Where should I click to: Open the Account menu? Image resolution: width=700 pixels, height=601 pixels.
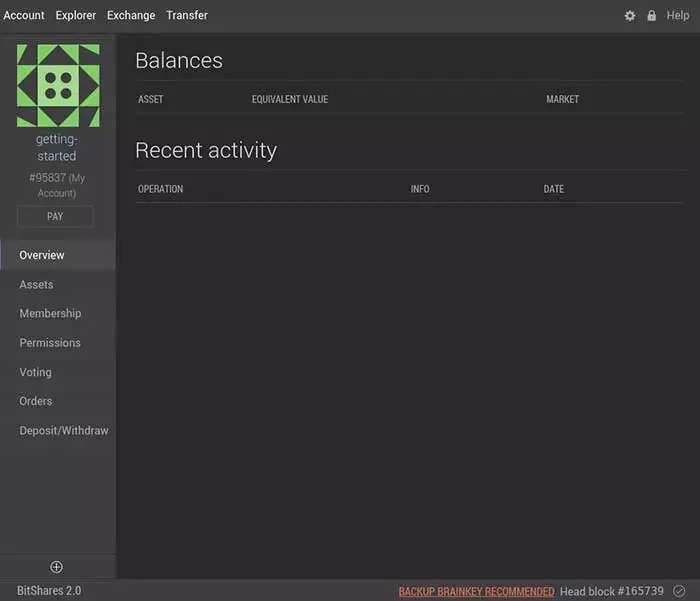pyautogui.click(x=24, y=15)
